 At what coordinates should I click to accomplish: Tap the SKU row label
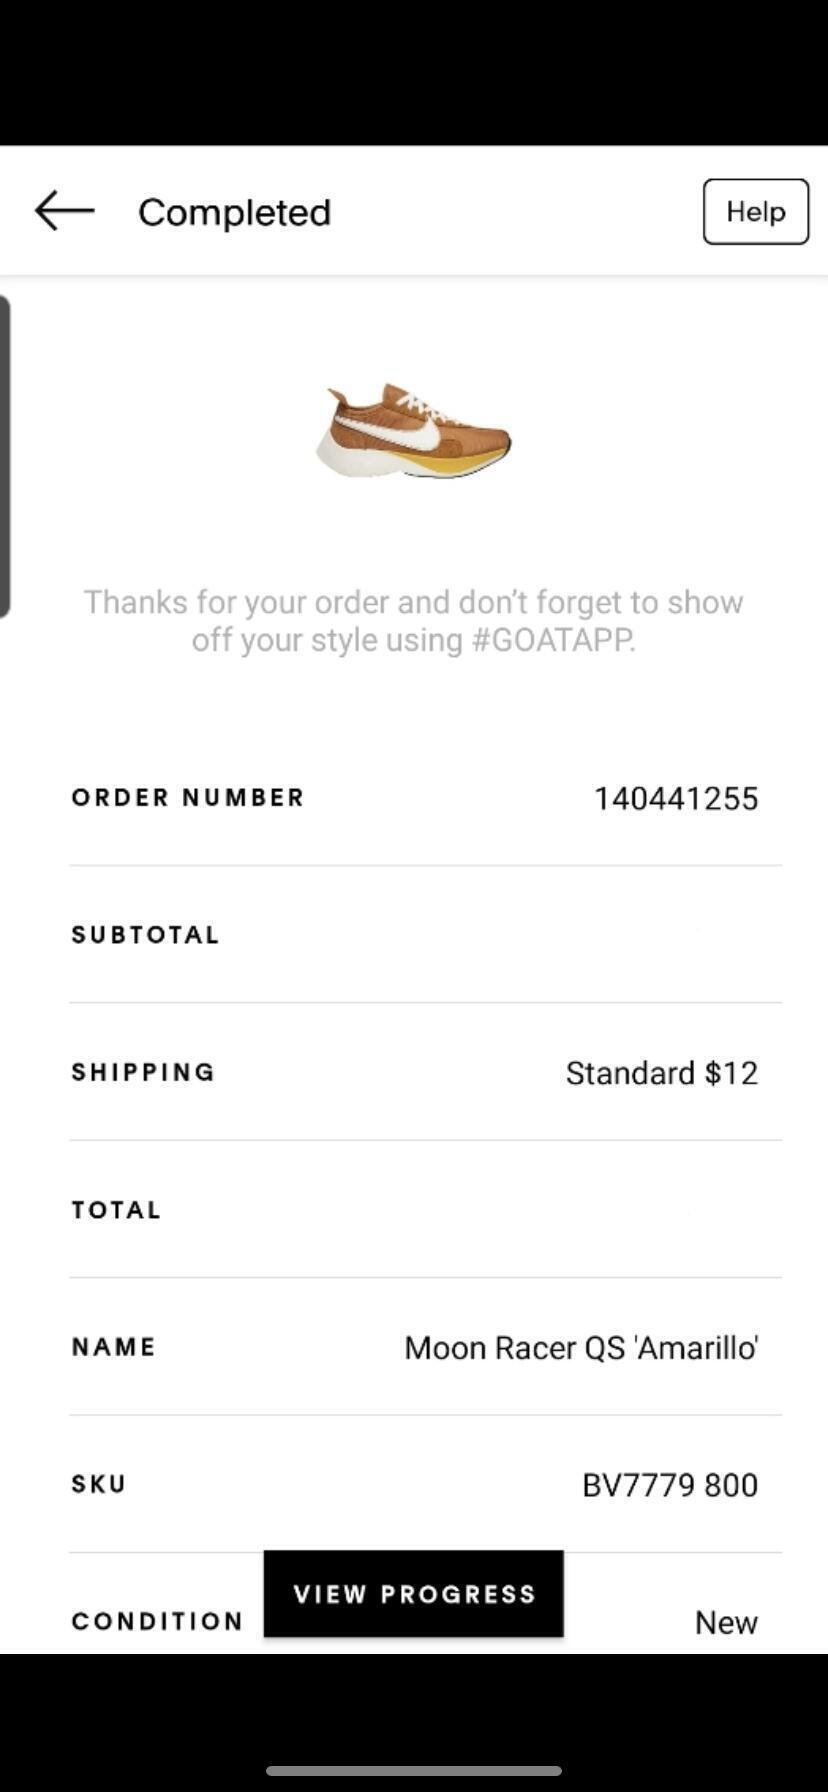(98, 1484)
